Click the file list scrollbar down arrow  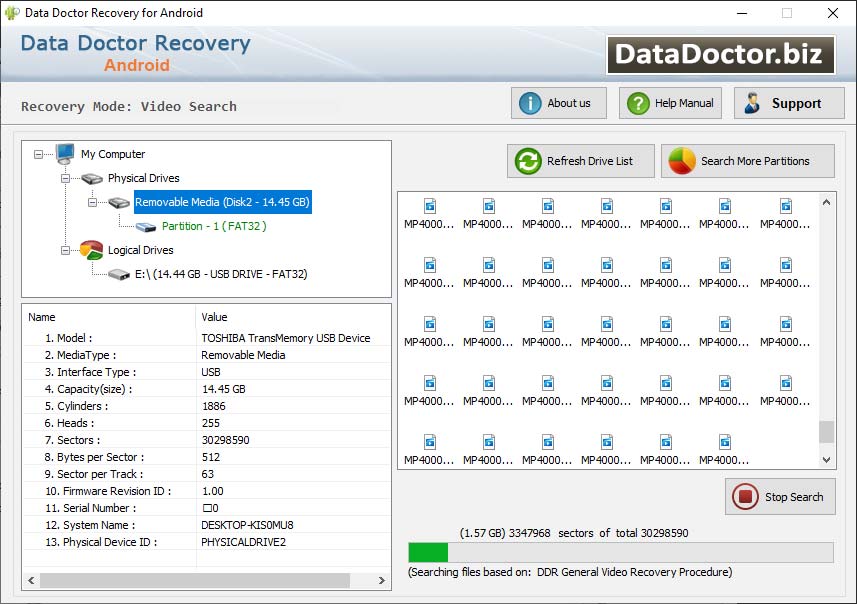coord(826,459)
